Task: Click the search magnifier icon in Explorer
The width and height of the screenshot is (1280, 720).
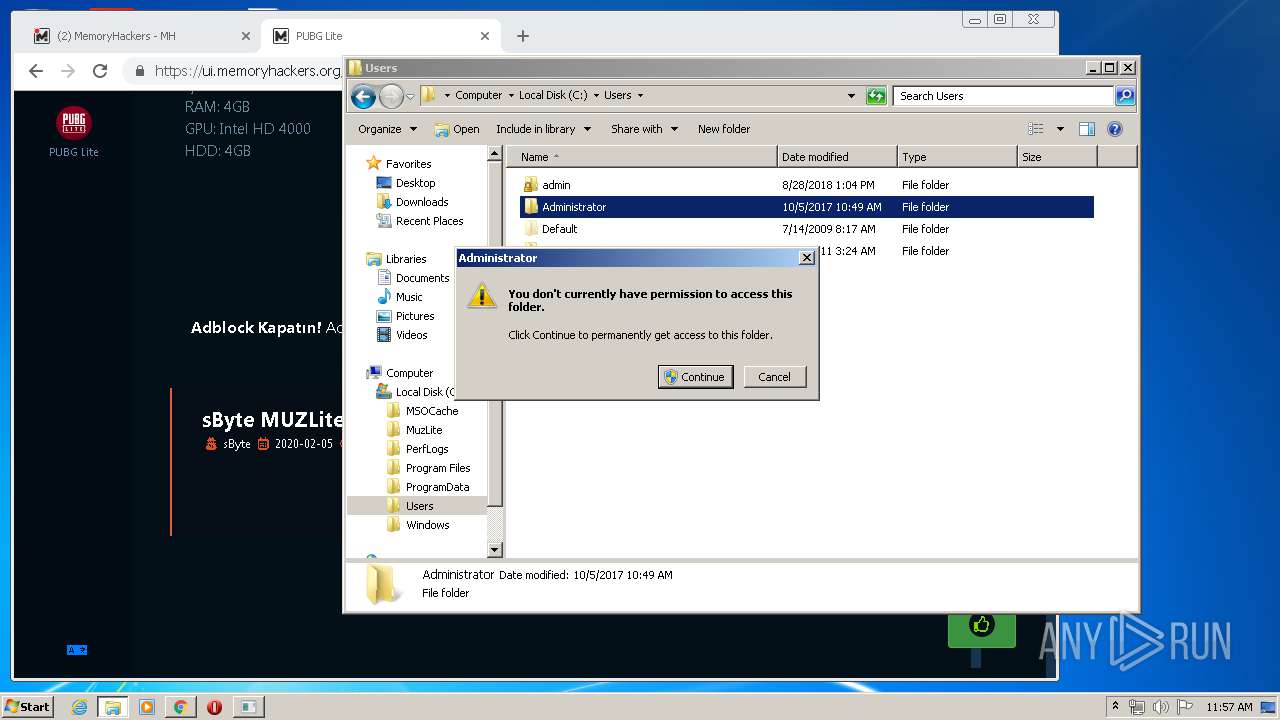Action: click(x=1125, y=96)
